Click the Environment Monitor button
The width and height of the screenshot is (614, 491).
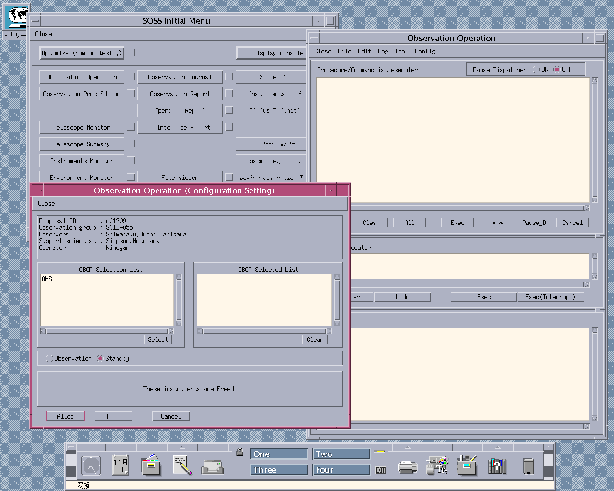(82, 177)
